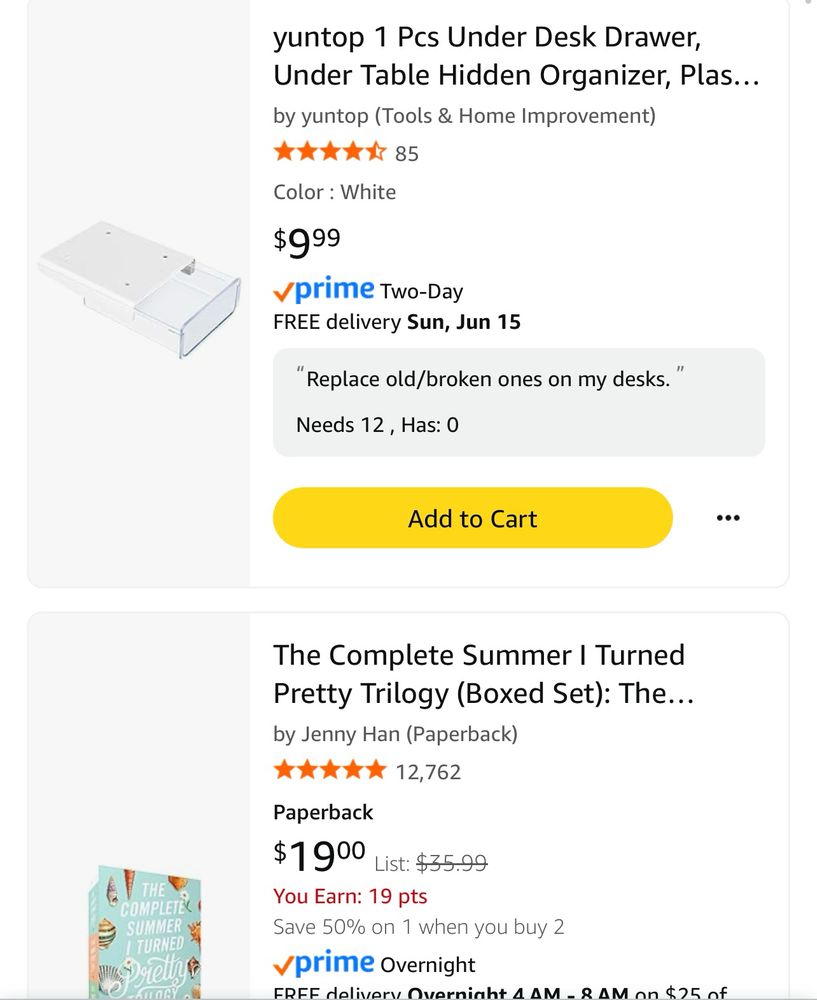This screenshot has height=1000, width=817.
Task: Open the three-dot more options menu
Action: pos(728,518)
